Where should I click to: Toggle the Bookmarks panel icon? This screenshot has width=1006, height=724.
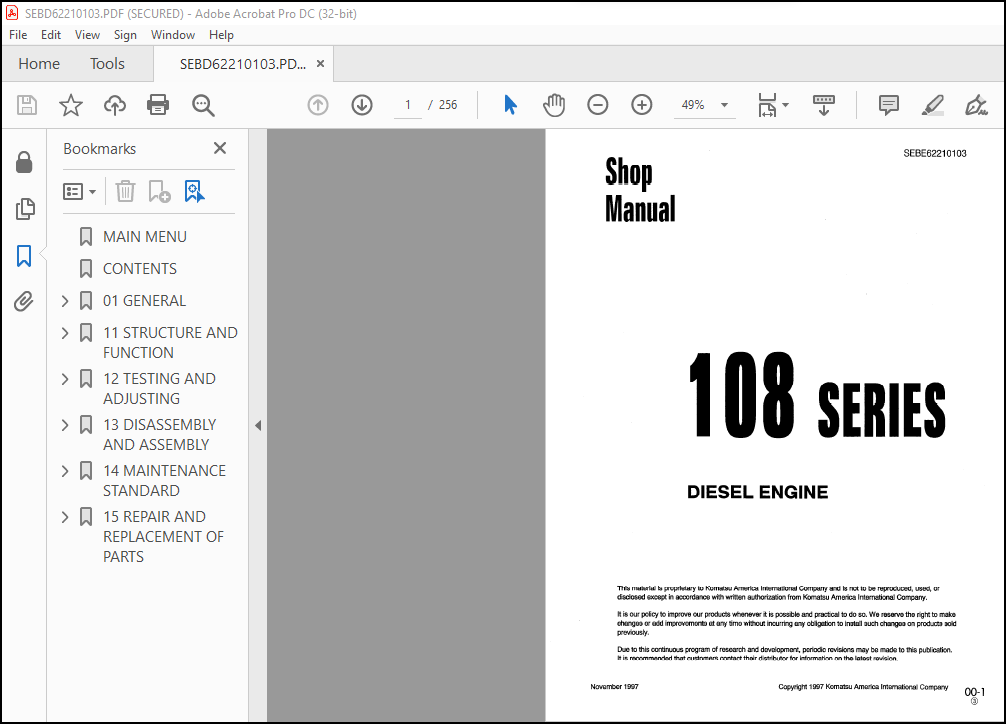[x=24, y=255]
